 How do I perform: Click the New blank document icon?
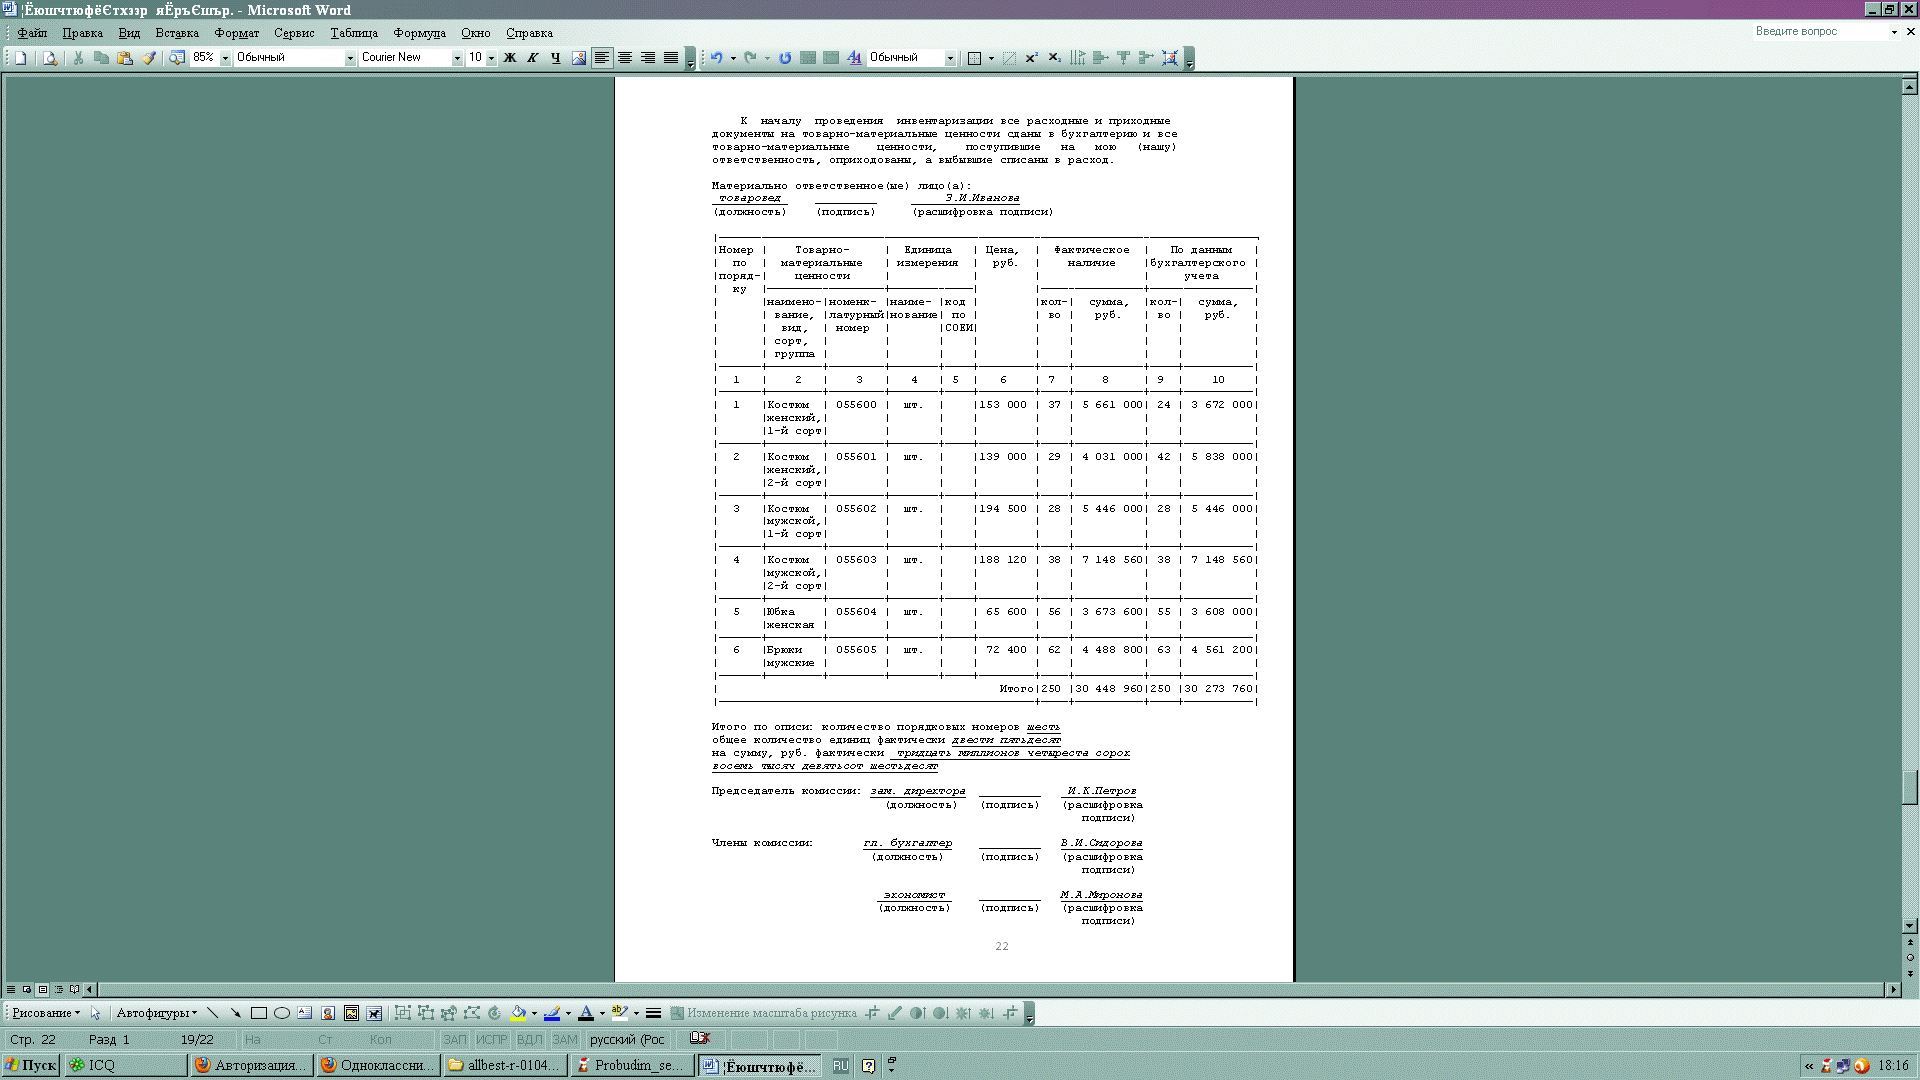(x=20, y=58)
